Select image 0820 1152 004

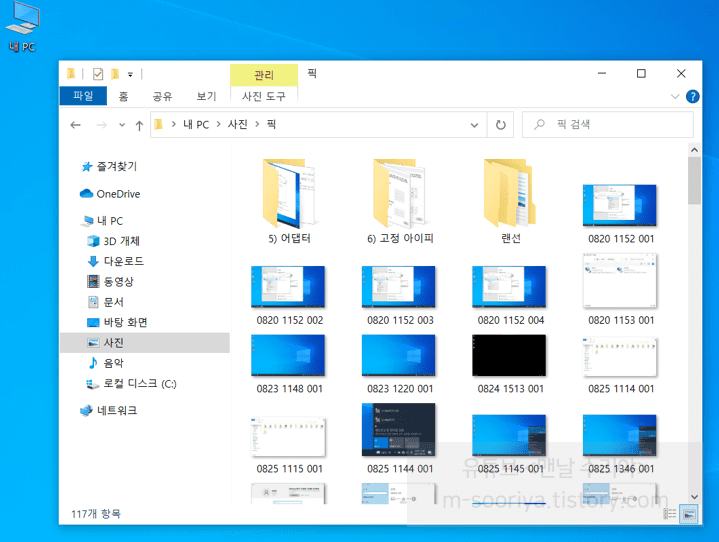pyautogui.click(x=510, y=295)
